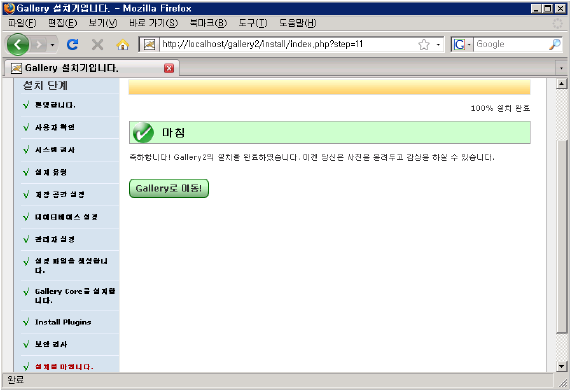Image resolution: width=570 pixels, height=390 pixels.
Task: Open the 파일(F) menu
Action: coord(22,23)
